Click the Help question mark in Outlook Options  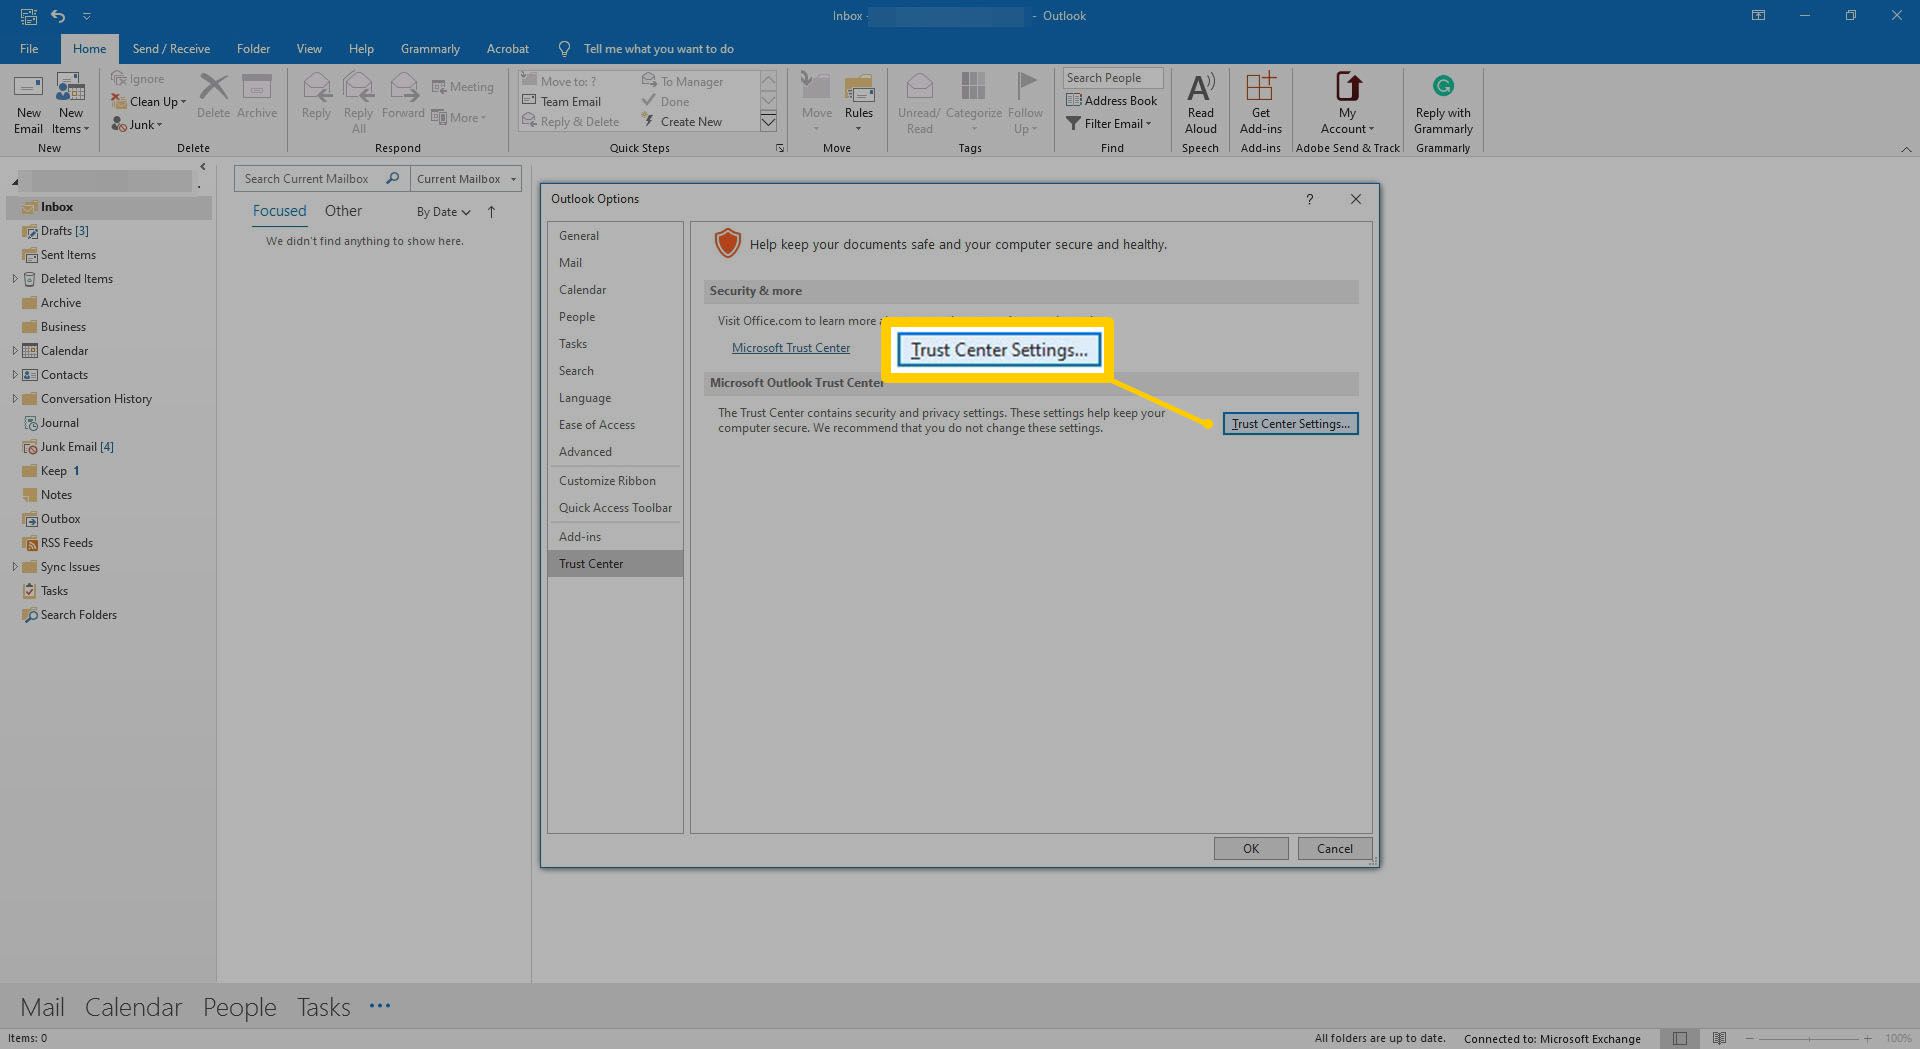1309,199
